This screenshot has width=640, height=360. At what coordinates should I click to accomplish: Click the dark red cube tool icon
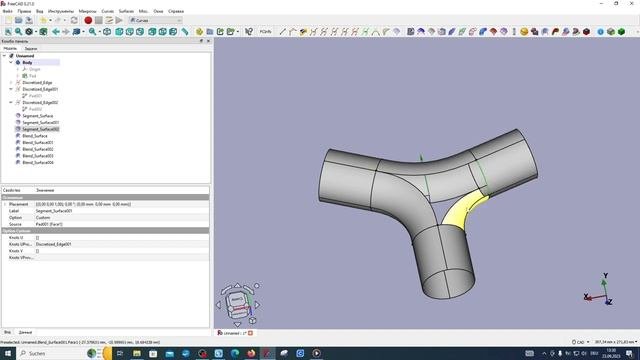click(x=586, y=31)
